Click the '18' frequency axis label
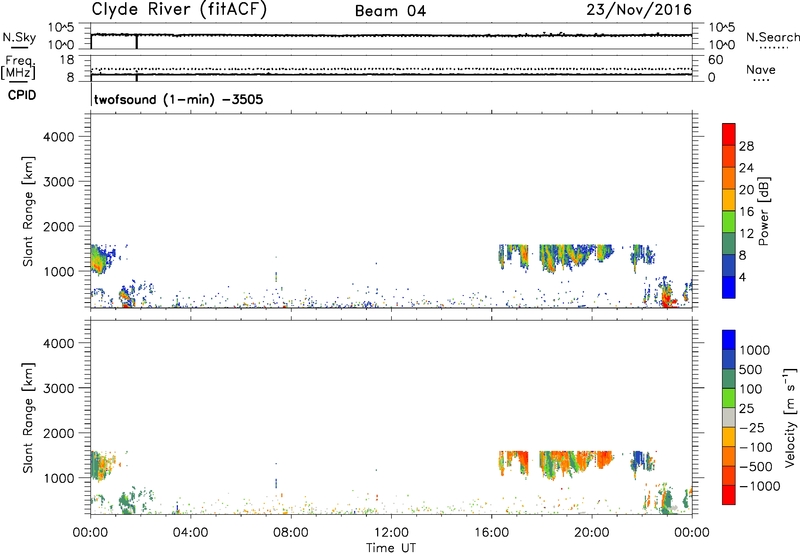This screenshot has height=554, width=800. 67,60
